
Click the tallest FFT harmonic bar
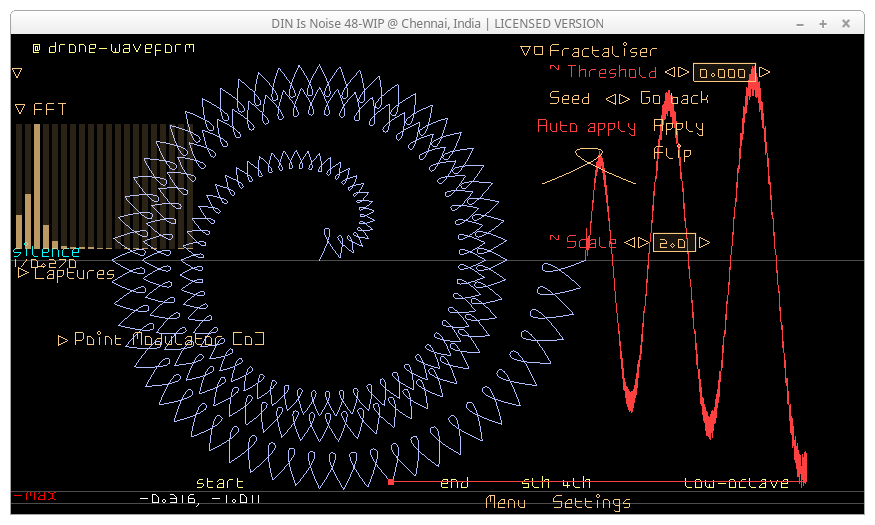coord(37,186)
